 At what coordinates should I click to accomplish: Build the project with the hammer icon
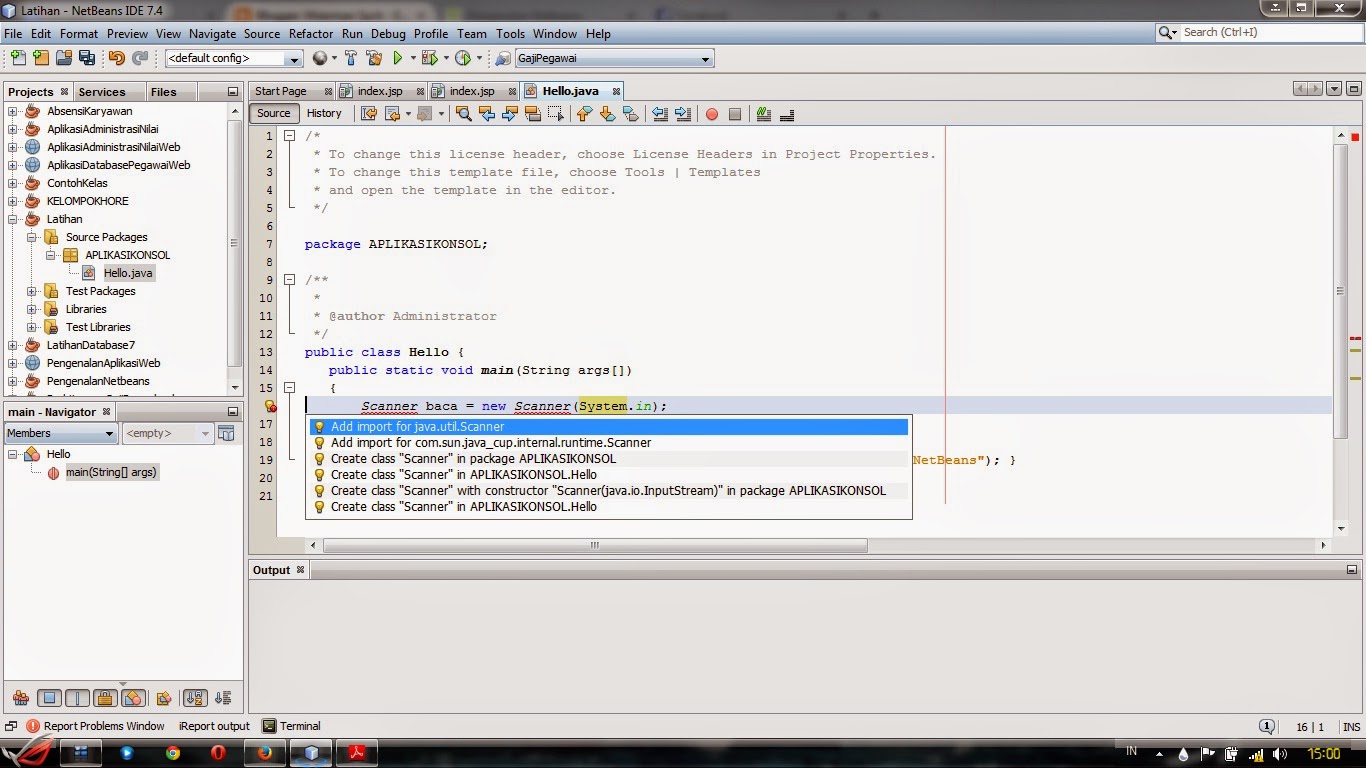pyautogui.click(x=351, y=58)
